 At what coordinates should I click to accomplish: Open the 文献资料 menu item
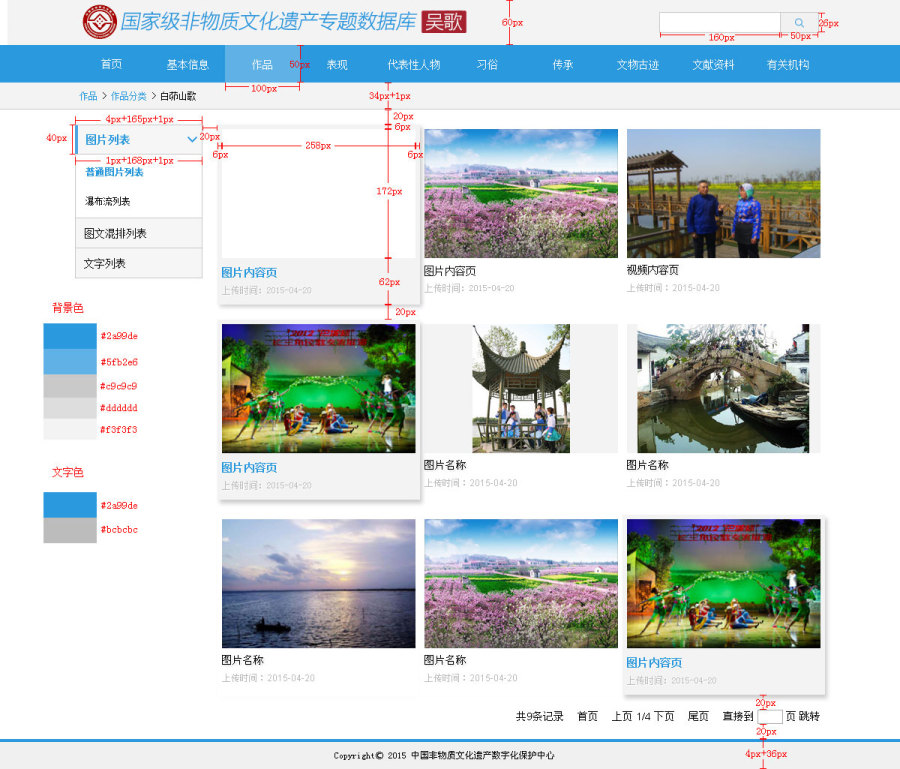point(713,63)
